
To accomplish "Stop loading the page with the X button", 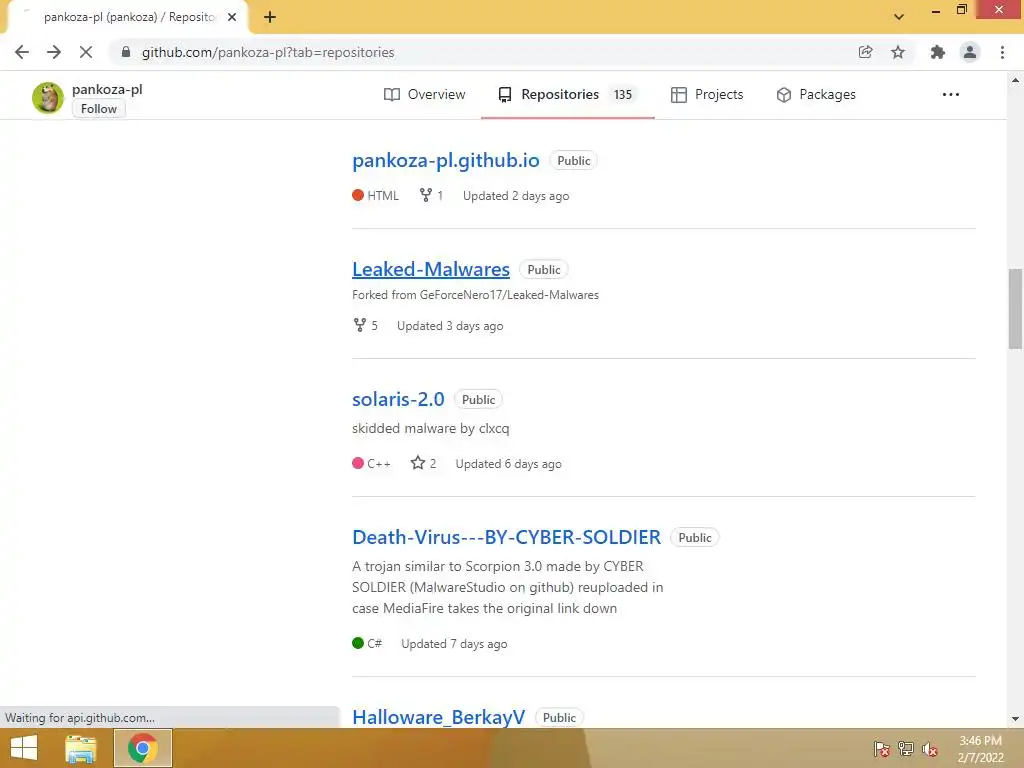I will click(86, 52).
